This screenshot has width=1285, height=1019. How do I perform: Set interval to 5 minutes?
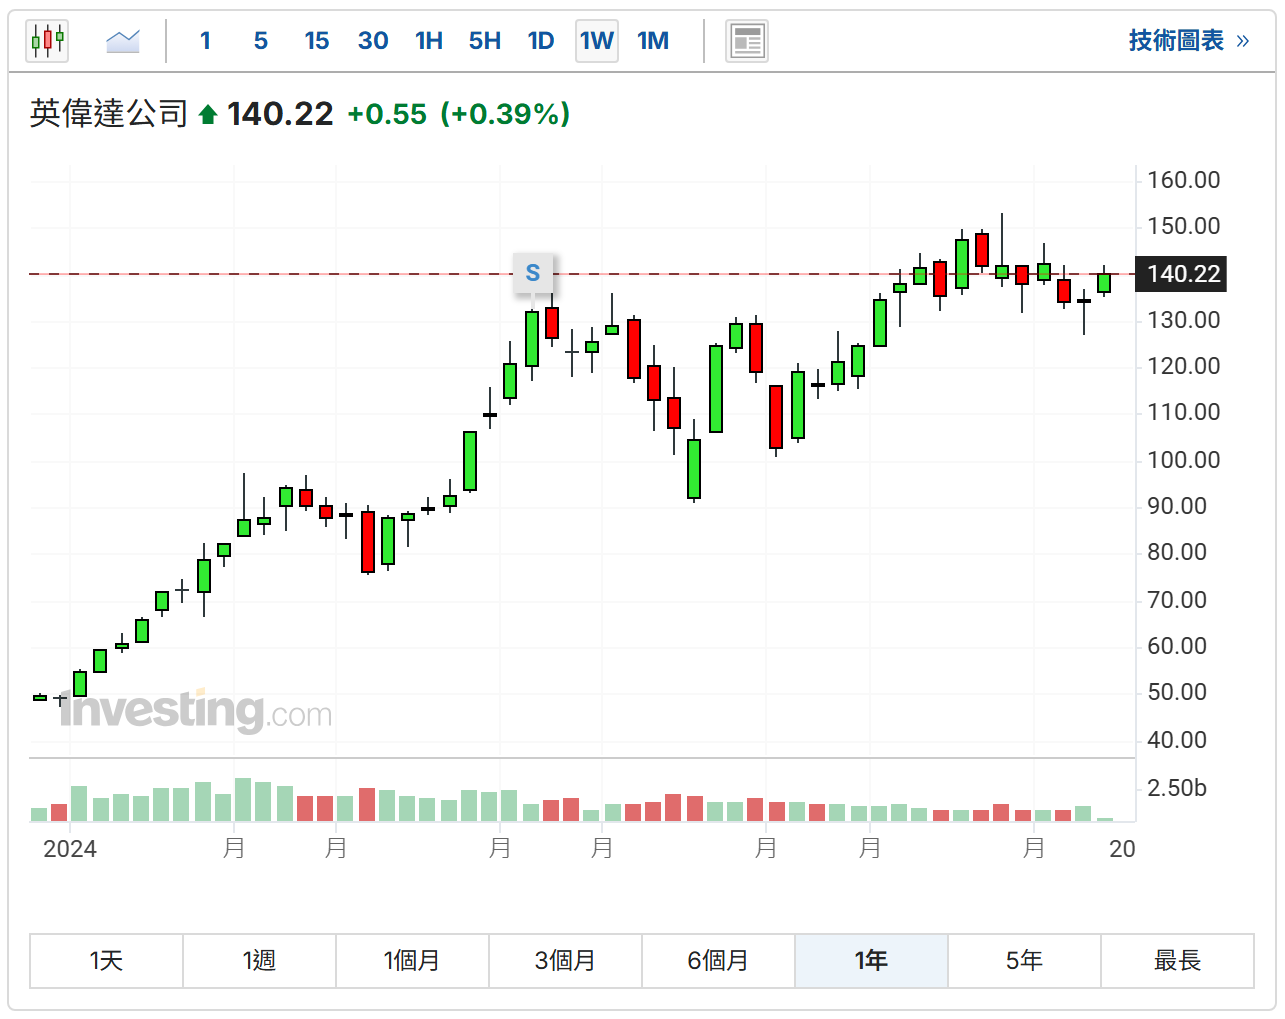261,41
